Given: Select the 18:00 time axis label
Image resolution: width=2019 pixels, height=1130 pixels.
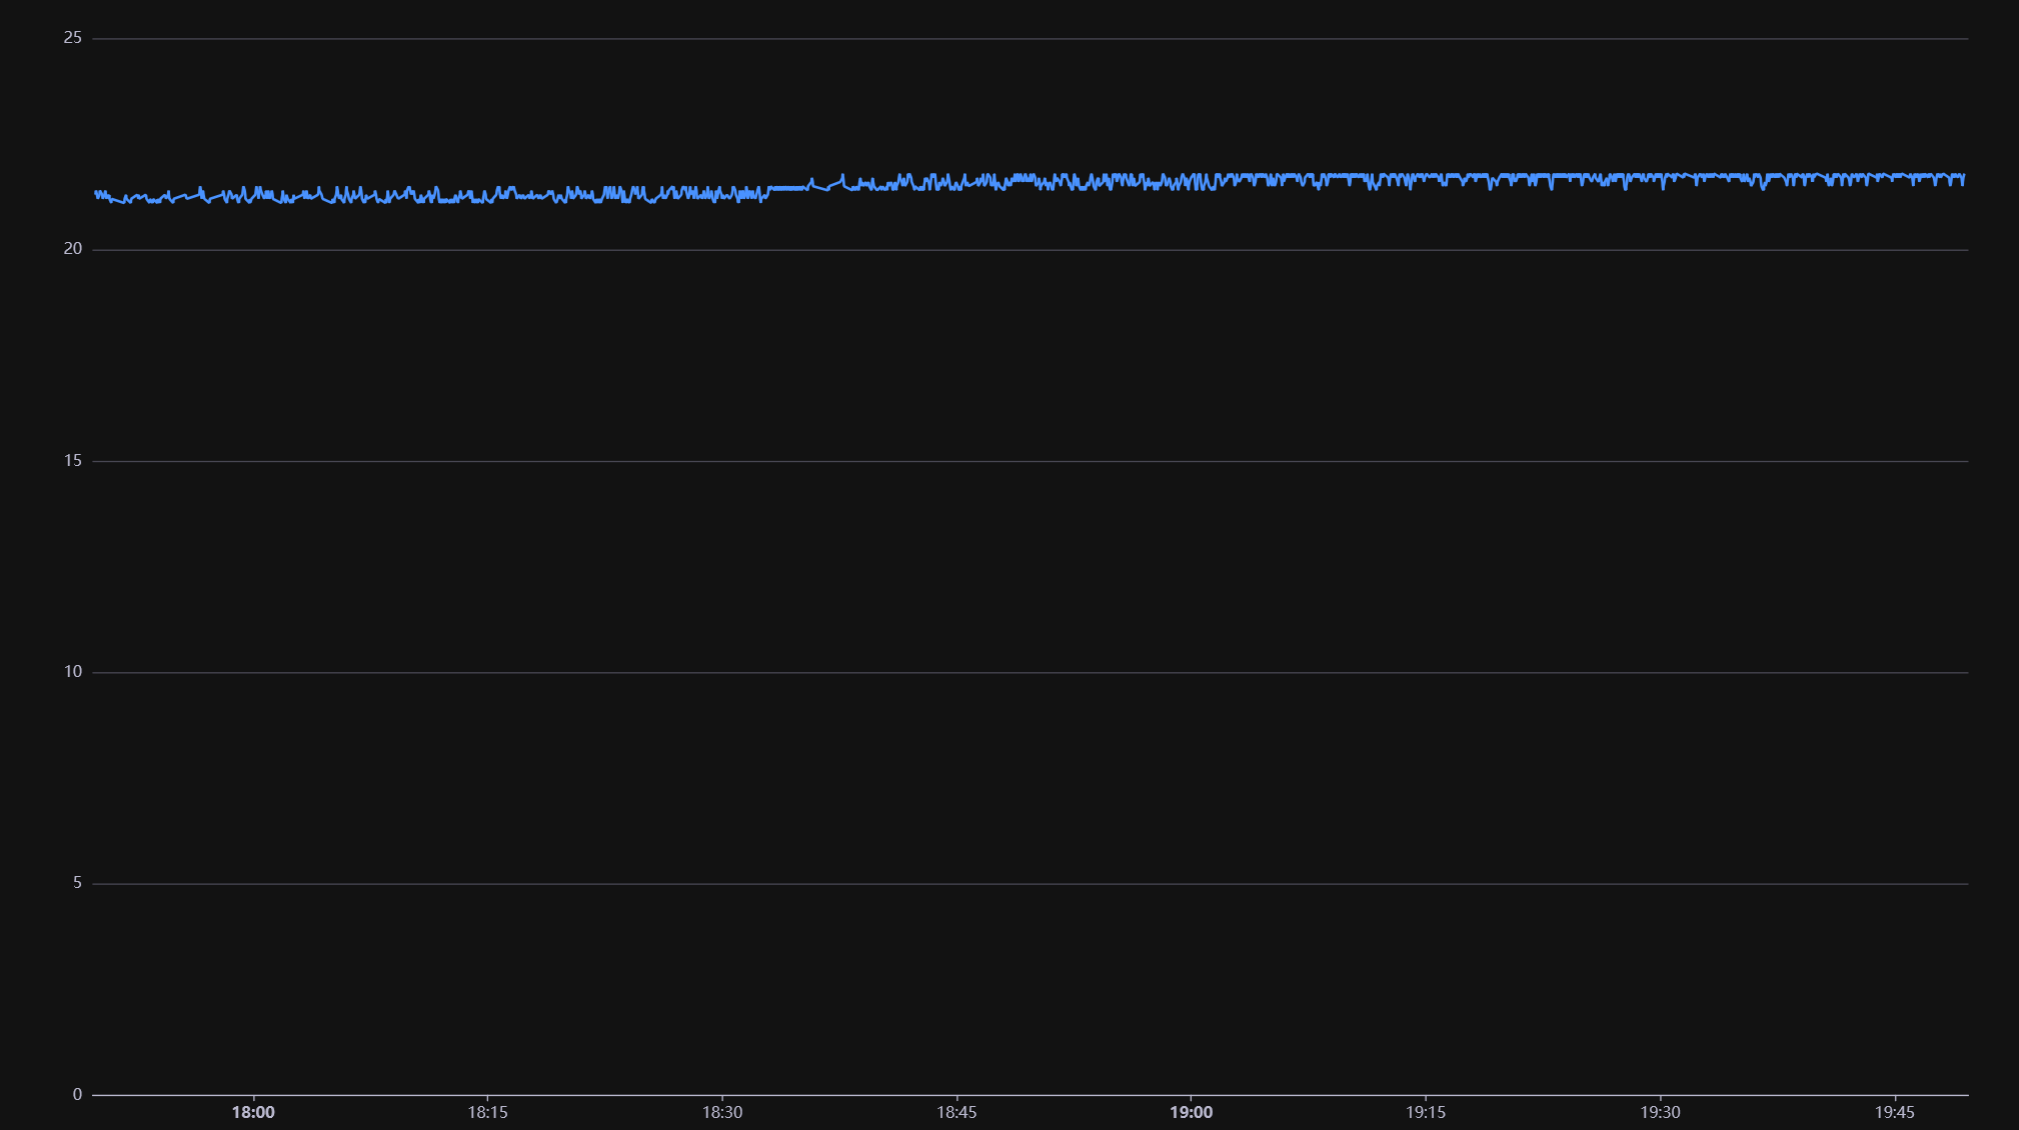Looking at the screenshot, I should (x=254, y=1111).
